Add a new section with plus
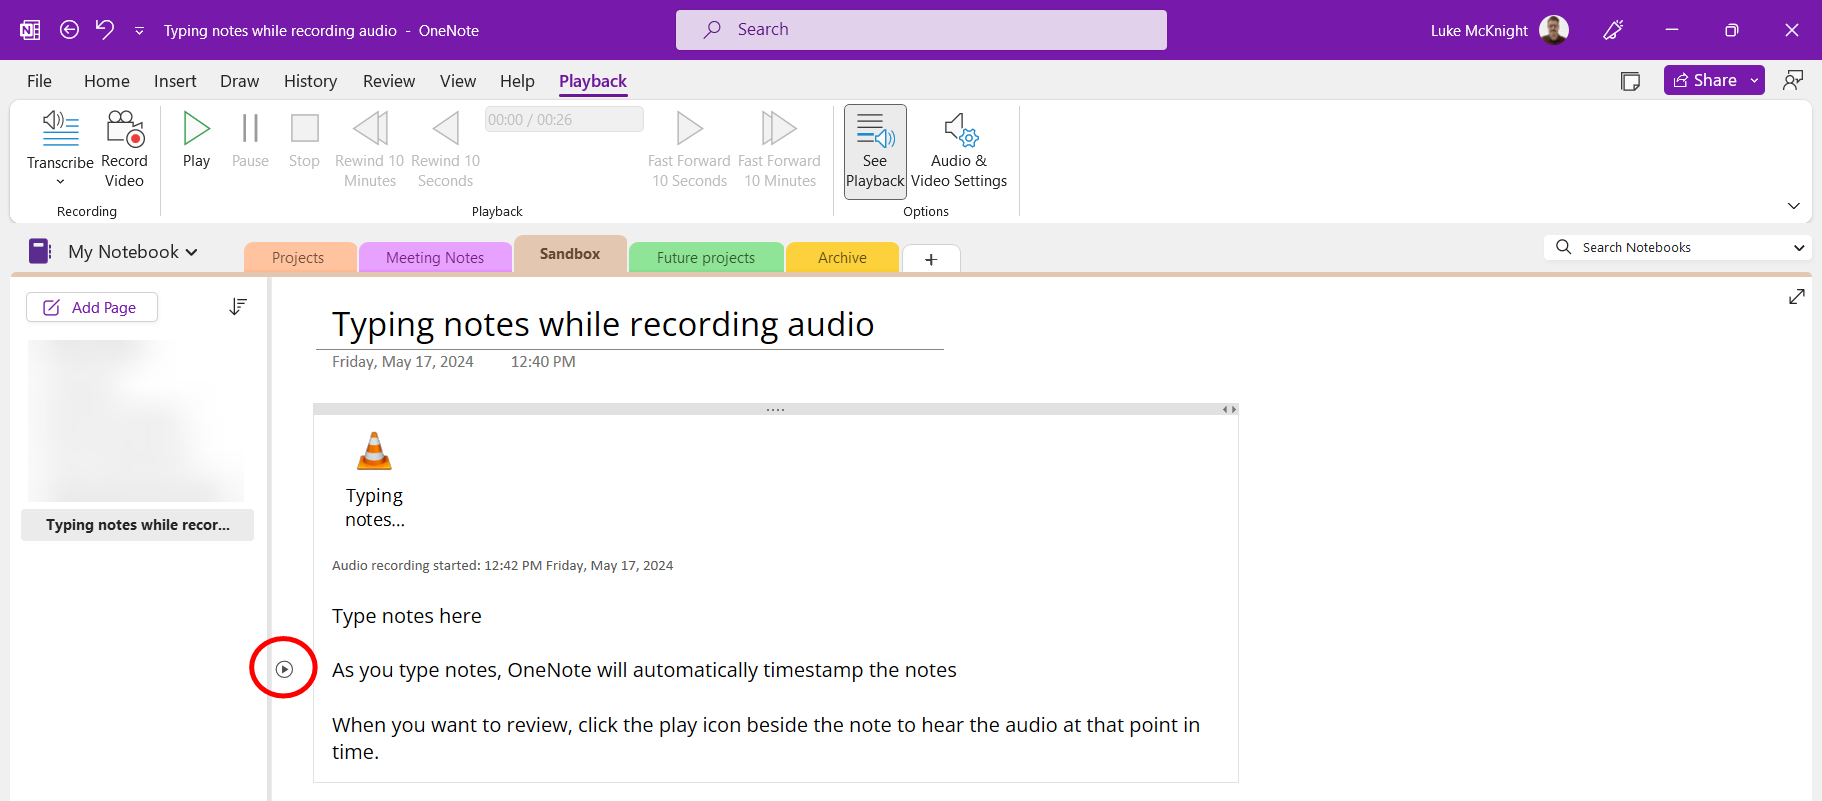Viewport: 1822px width, 801px height. tap(931, 259)
